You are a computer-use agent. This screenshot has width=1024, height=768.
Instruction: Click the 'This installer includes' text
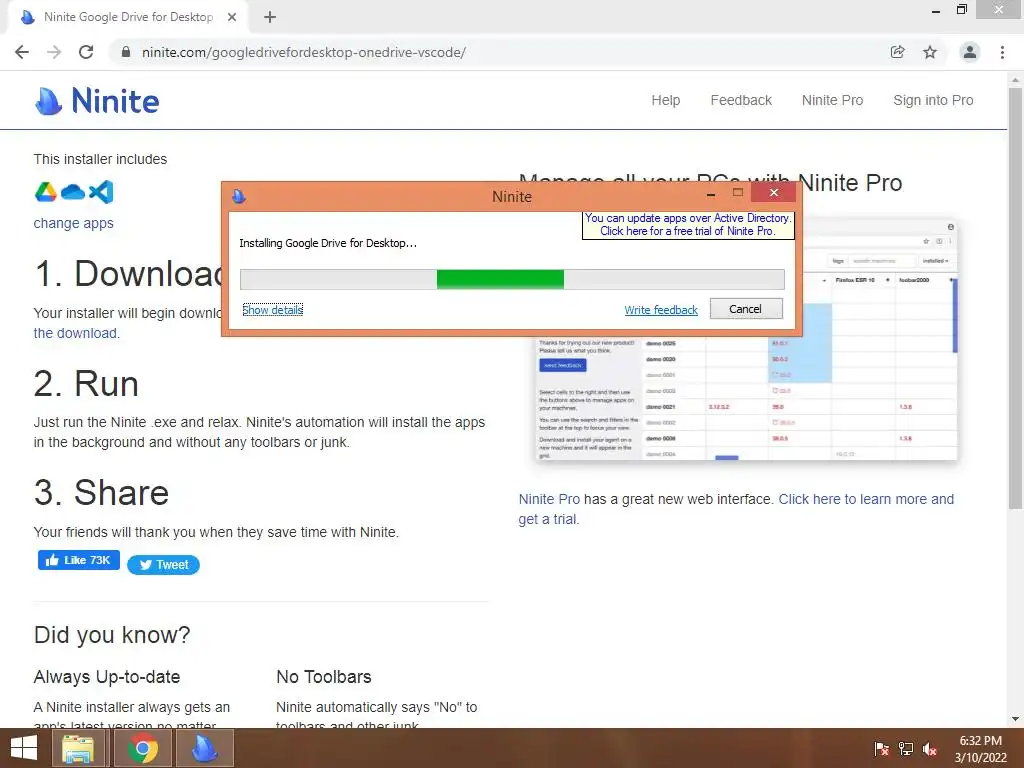click(x=101, y=159)
